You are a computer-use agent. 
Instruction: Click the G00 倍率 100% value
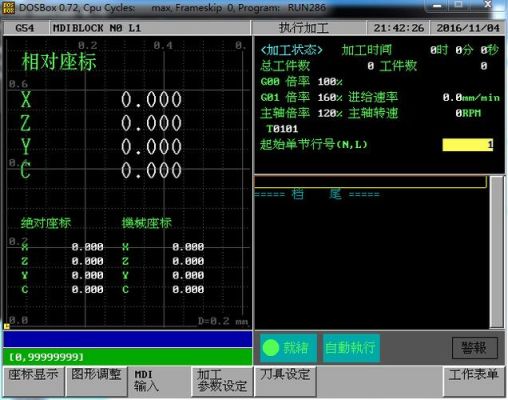pyautogui.click(x=330, y=82)
